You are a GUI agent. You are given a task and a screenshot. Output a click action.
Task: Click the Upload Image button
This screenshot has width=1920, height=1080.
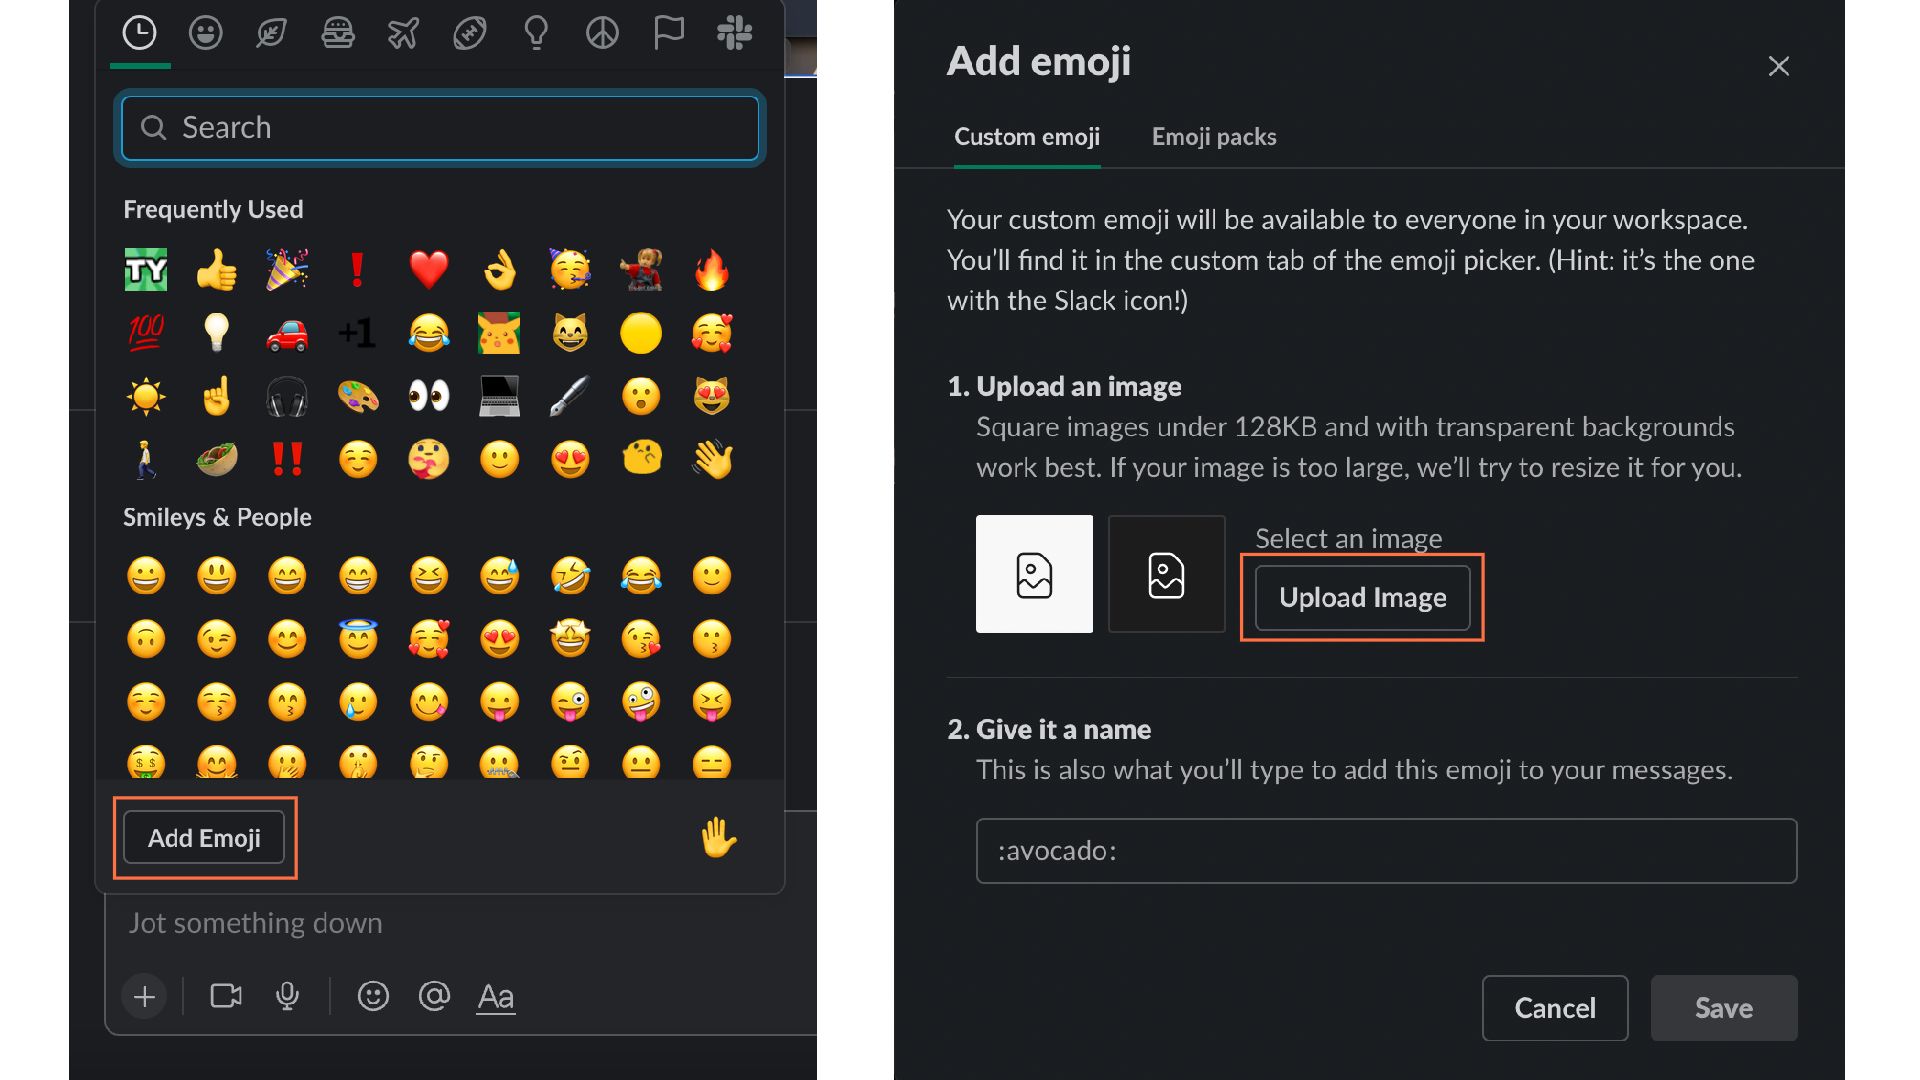pyautogui.click(x=1362, y=598)
